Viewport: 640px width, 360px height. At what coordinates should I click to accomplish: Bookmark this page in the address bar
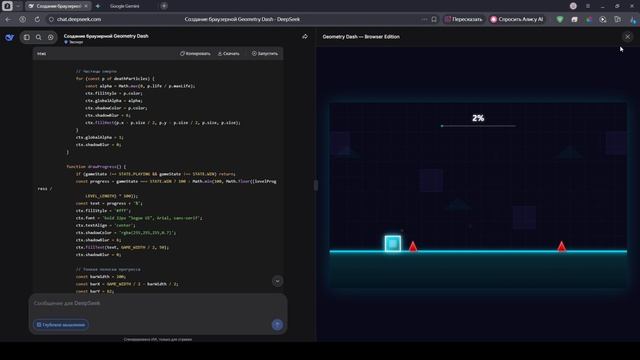click(x=434, y=19)
